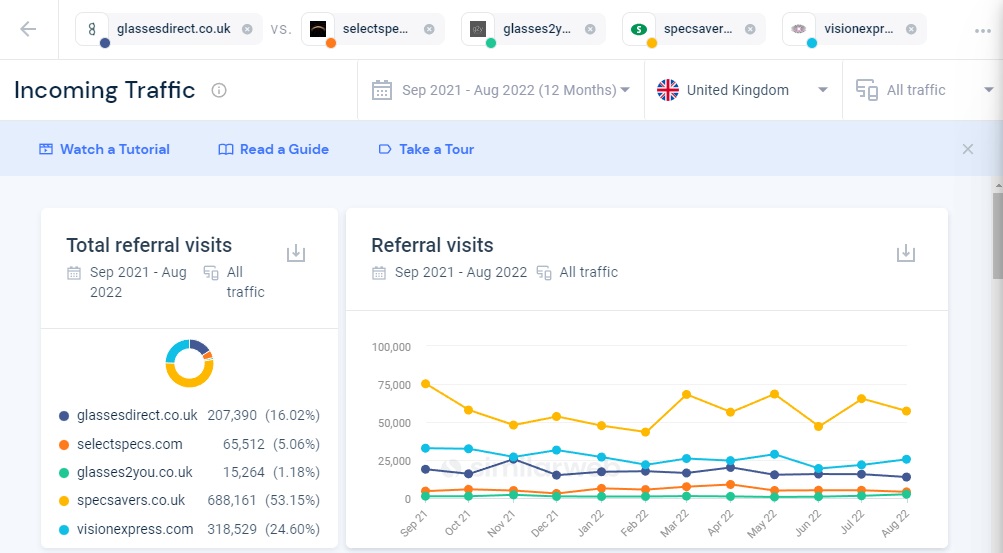Select selectspecs.com in the legend list
Image resolution: width=1003 pixels, height=553 pixels.
tap(130, 444)
